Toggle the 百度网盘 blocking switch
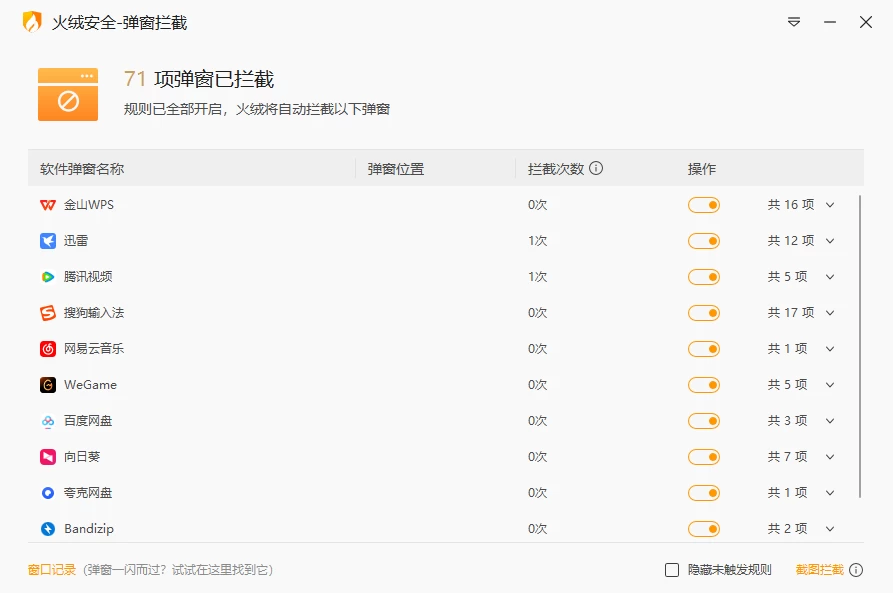The height and width of the screenshot is (593, 893). 704,420
